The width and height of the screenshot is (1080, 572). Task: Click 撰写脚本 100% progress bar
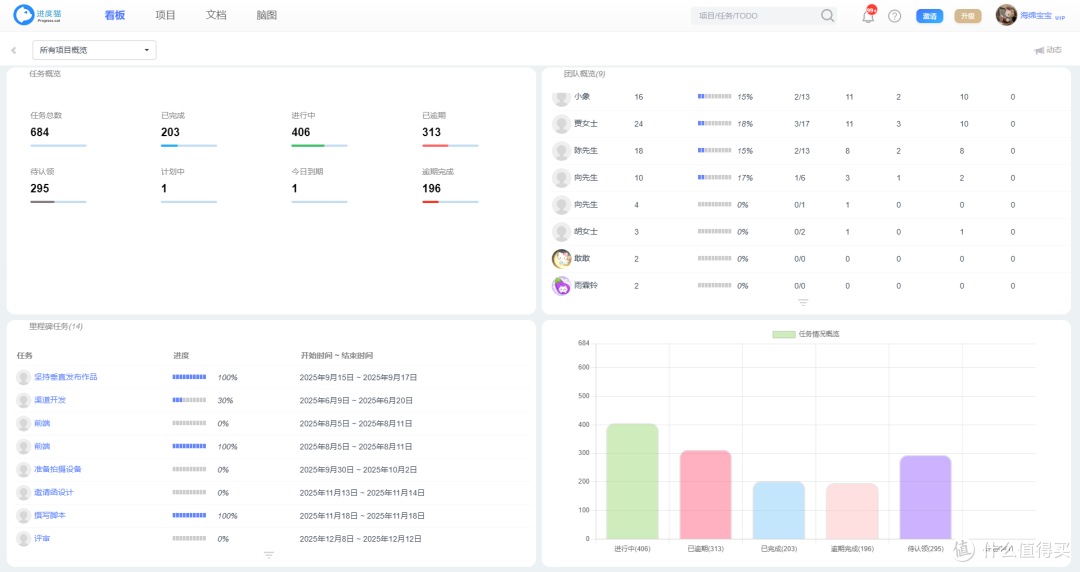(189, 515)
